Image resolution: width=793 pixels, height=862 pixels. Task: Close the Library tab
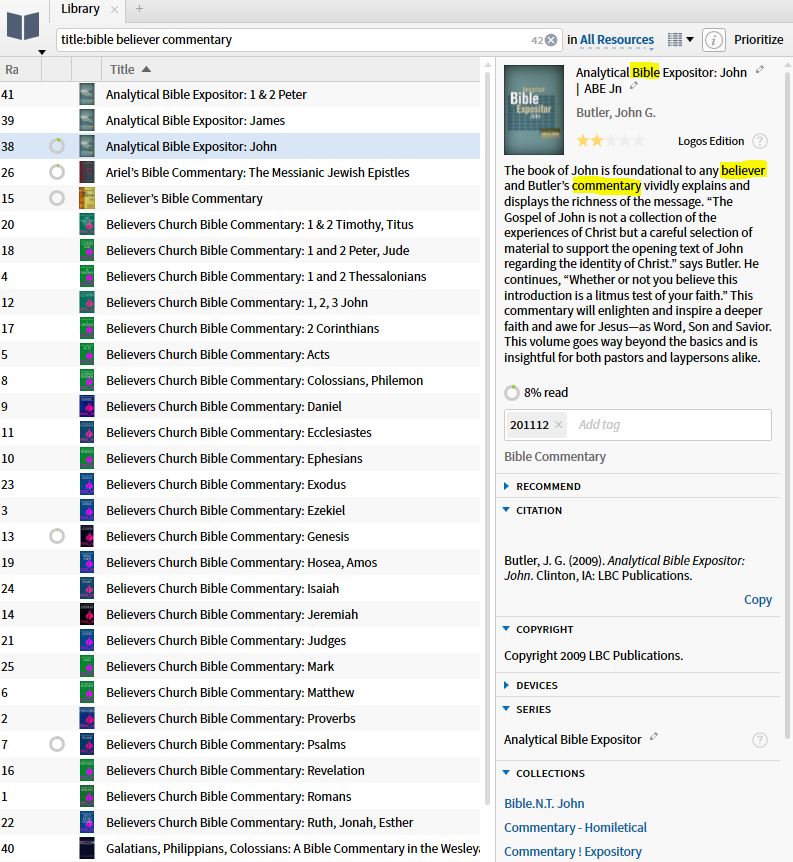[114, 9]
